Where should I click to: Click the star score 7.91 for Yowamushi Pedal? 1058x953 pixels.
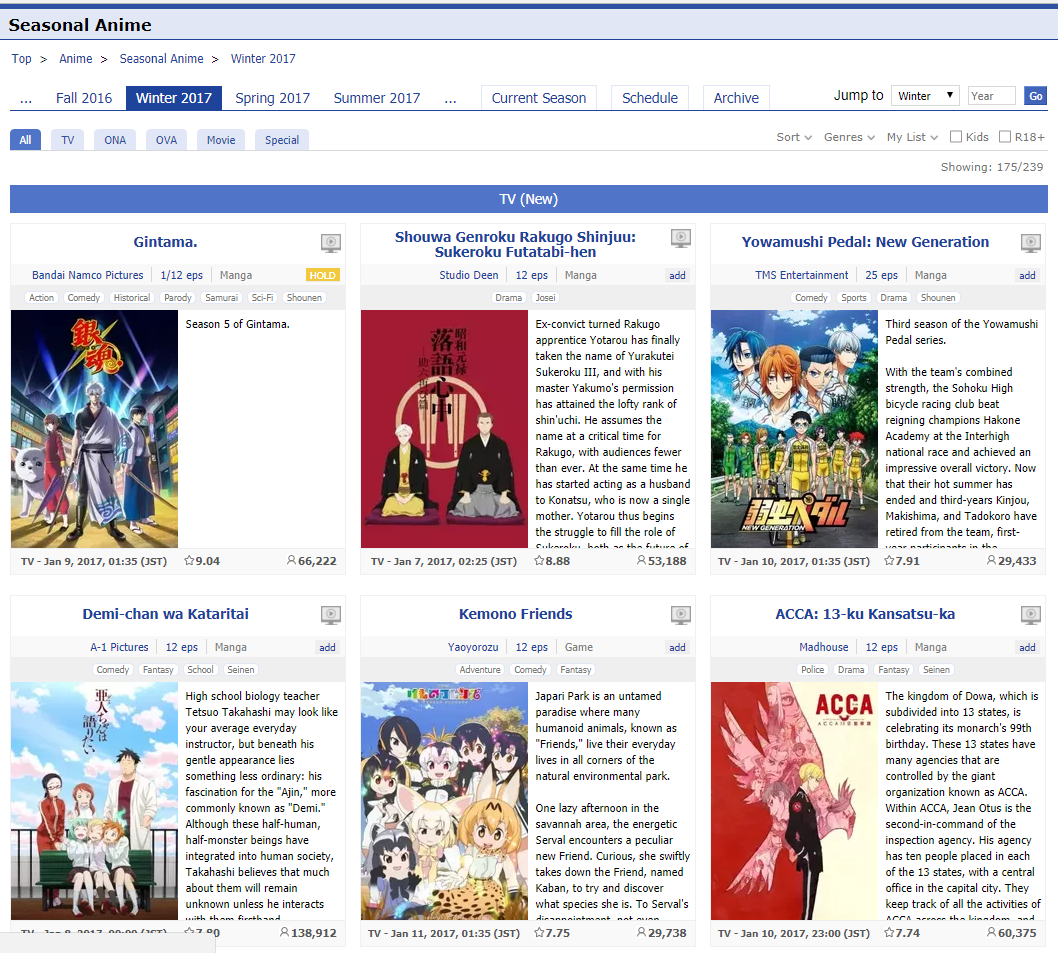point(901,561)
